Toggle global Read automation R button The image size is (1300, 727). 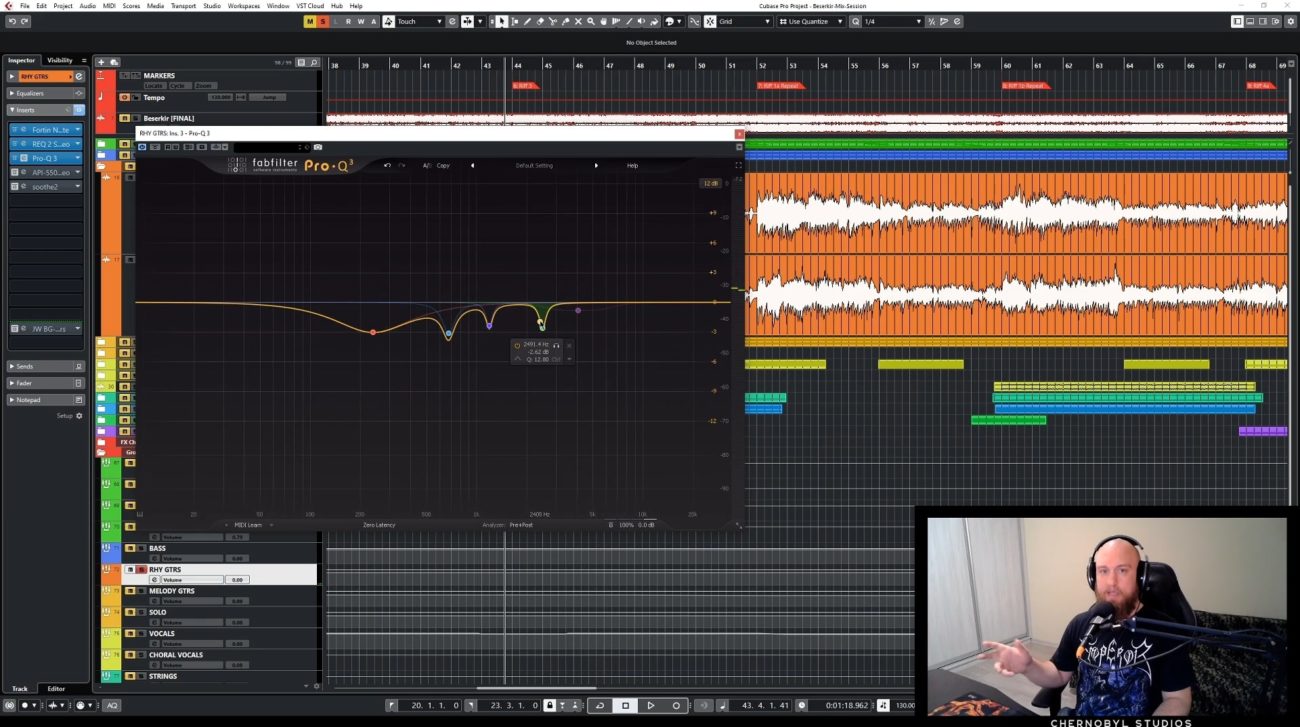348,21
